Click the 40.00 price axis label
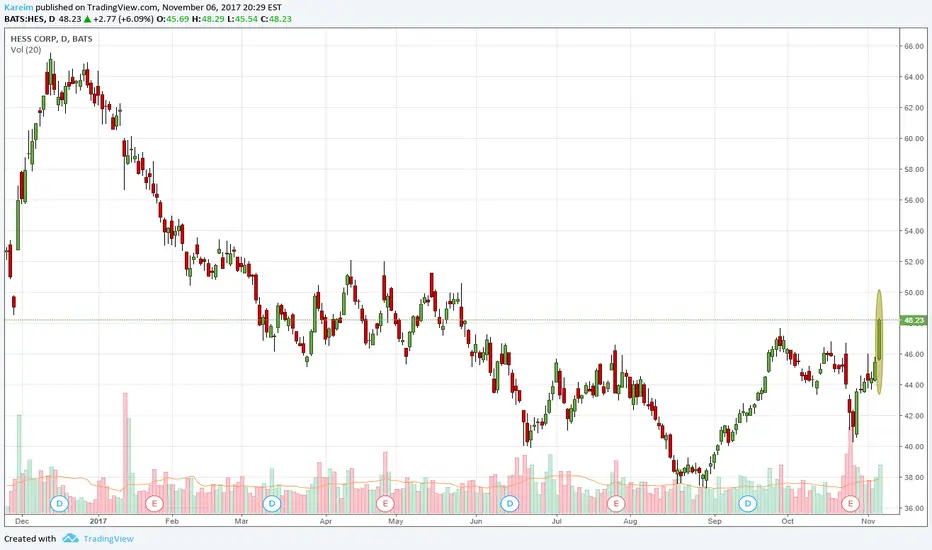Viewport: 932px width, 550px height. (x=914, y=447)
